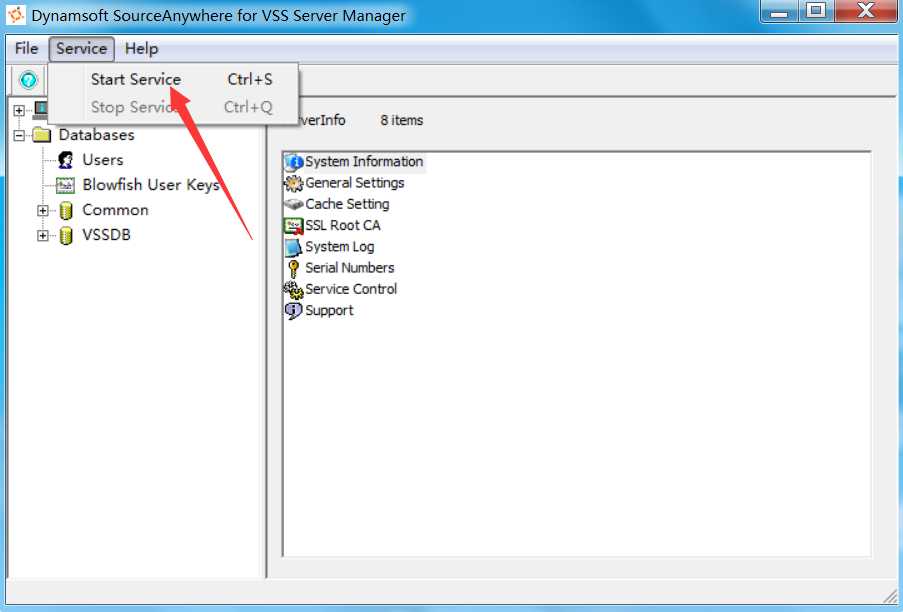Viewport: 903px width, 612px height.
Task: Close the Server Manager window
Action: pyautogui.click(x=866, y=11)
